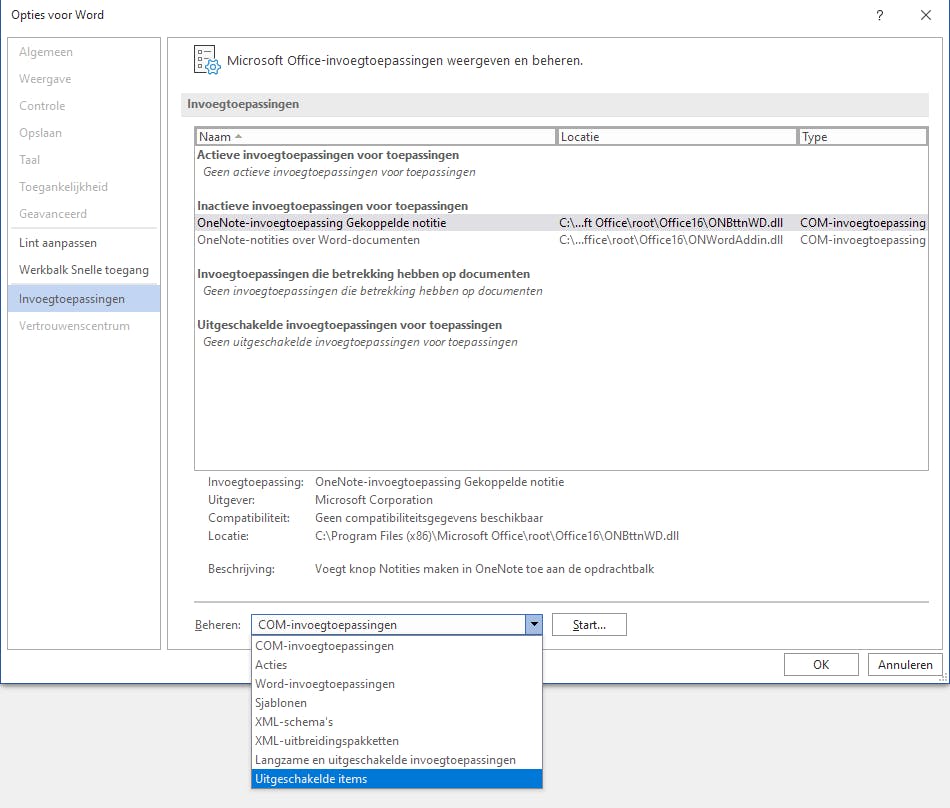The height and width of the screenshot is (808, 950).
Task: Sort the list by the Type column
Action: tap(863, 137)
